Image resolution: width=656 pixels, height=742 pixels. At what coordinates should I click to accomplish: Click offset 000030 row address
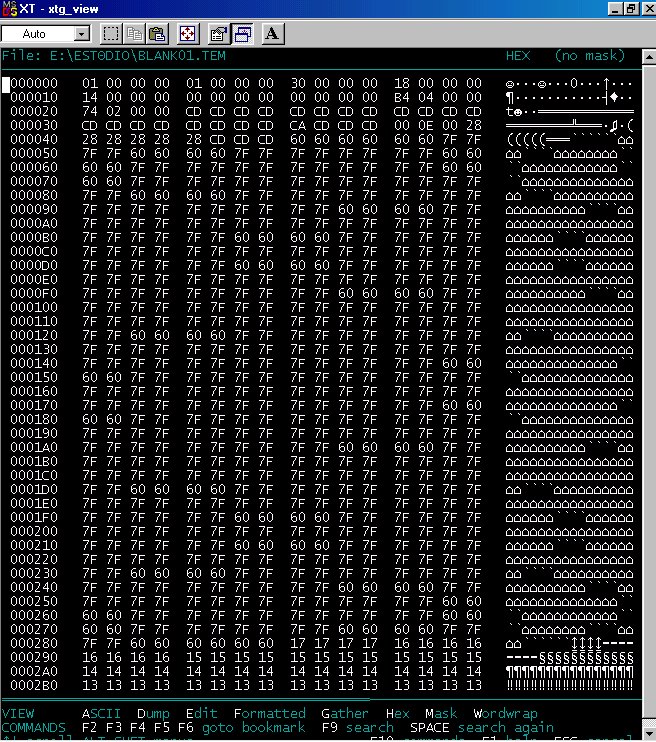point(34,125)
